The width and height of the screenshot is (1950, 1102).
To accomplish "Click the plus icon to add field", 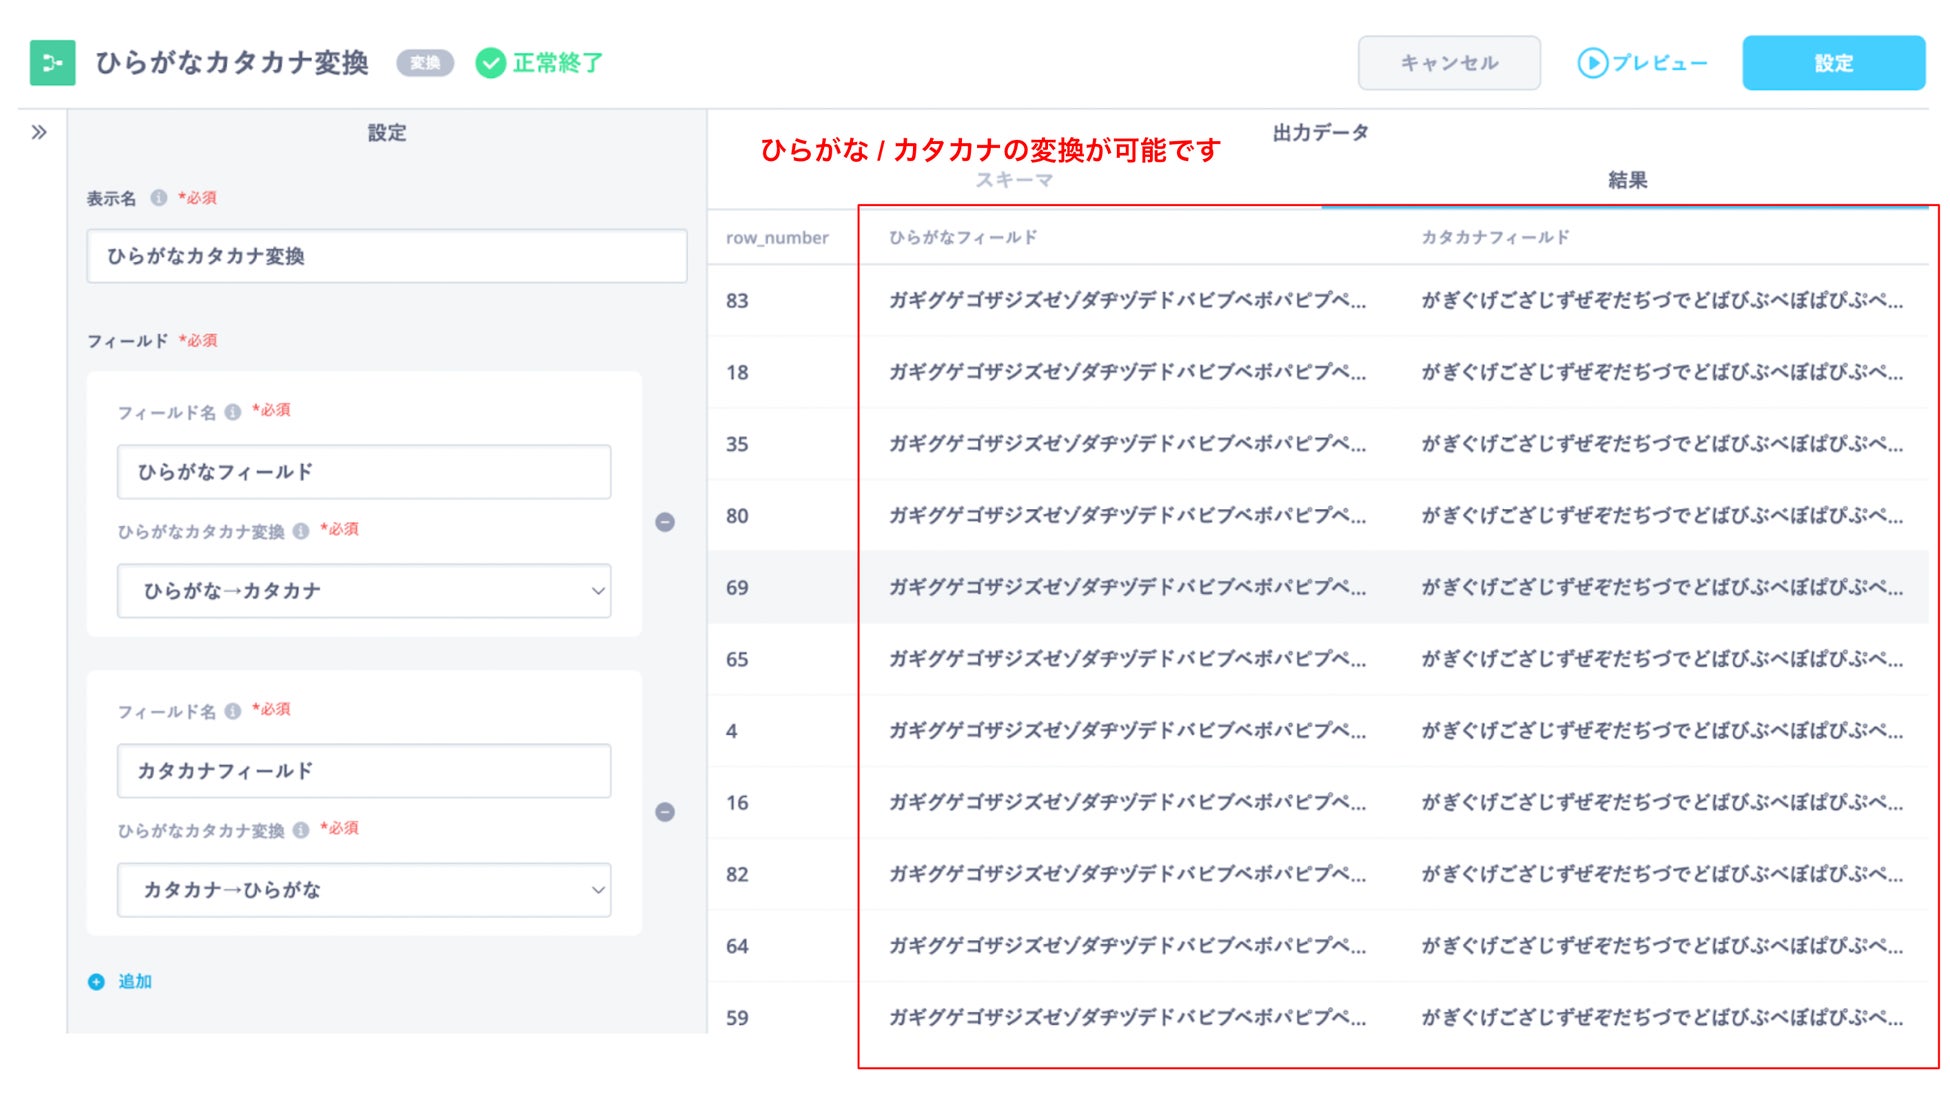I will 96,982.
